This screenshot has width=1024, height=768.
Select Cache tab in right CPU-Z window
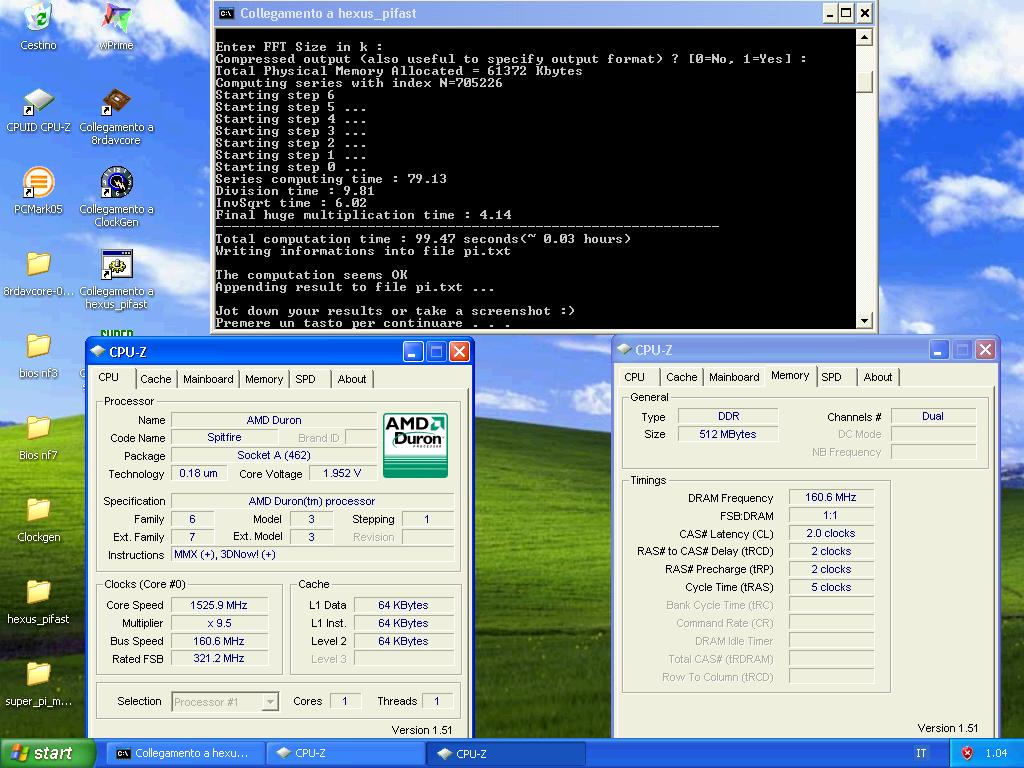(x=681, y=377)
